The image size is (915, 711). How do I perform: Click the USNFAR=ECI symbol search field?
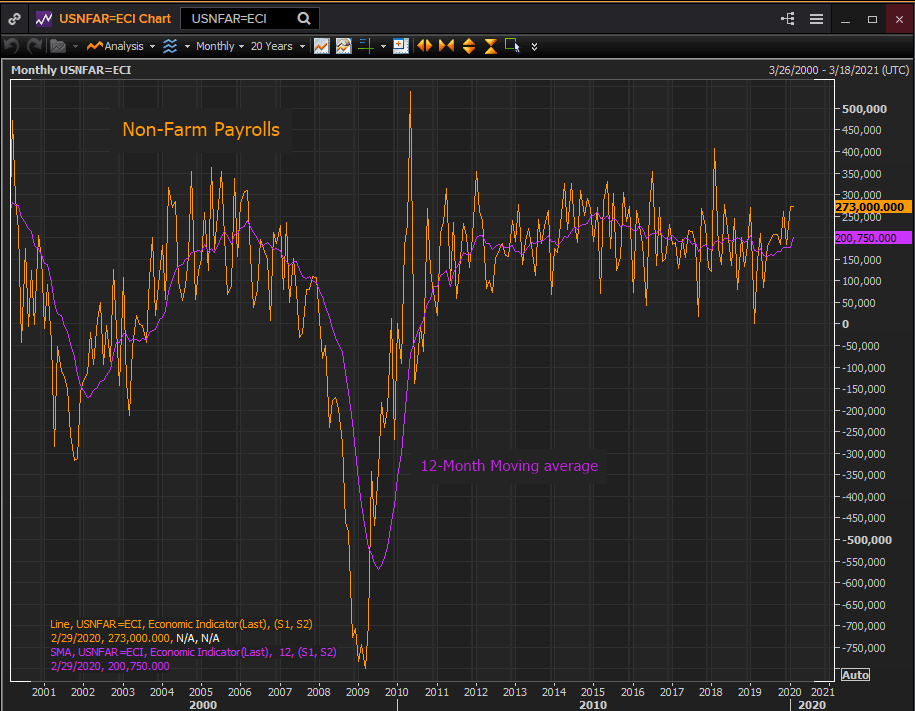tap(238, 19)
